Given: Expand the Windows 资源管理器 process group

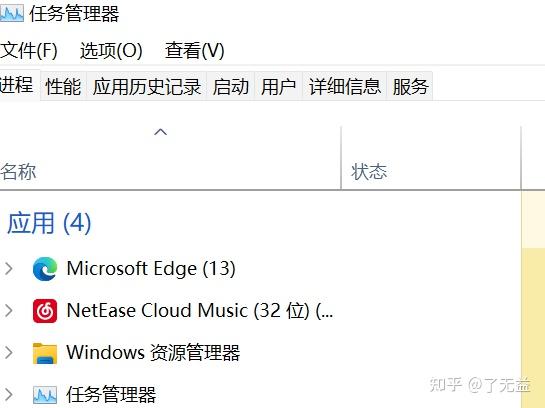Looking at the screenshot, I should point(9,353).
